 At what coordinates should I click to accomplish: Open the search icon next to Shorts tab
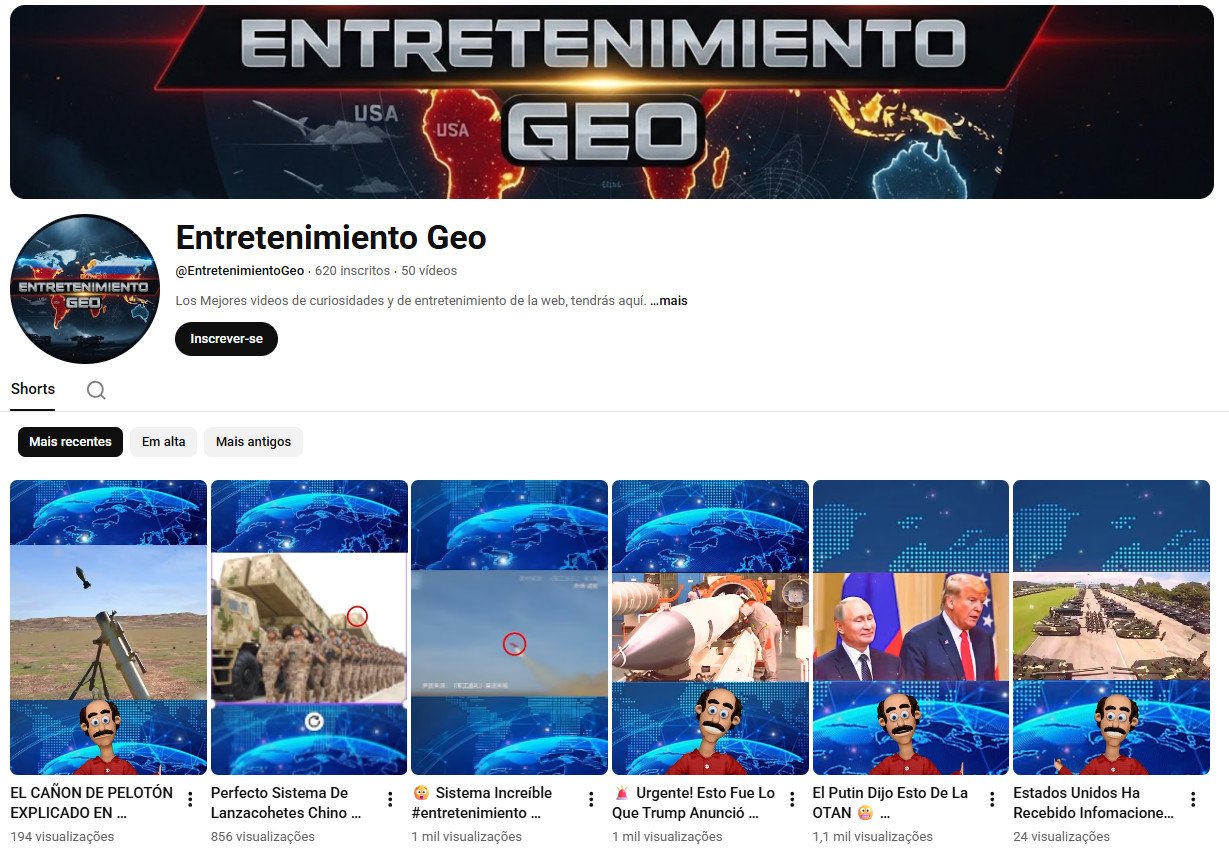96,389
